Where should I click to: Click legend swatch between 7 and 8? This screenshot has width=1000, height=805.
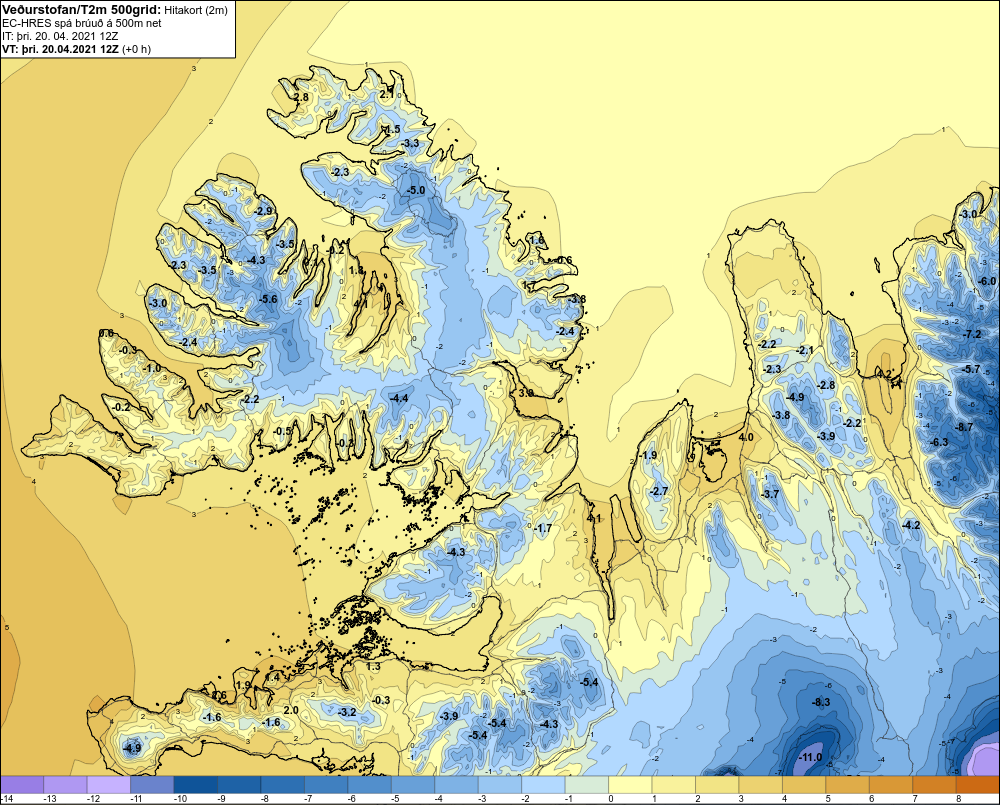934,784
